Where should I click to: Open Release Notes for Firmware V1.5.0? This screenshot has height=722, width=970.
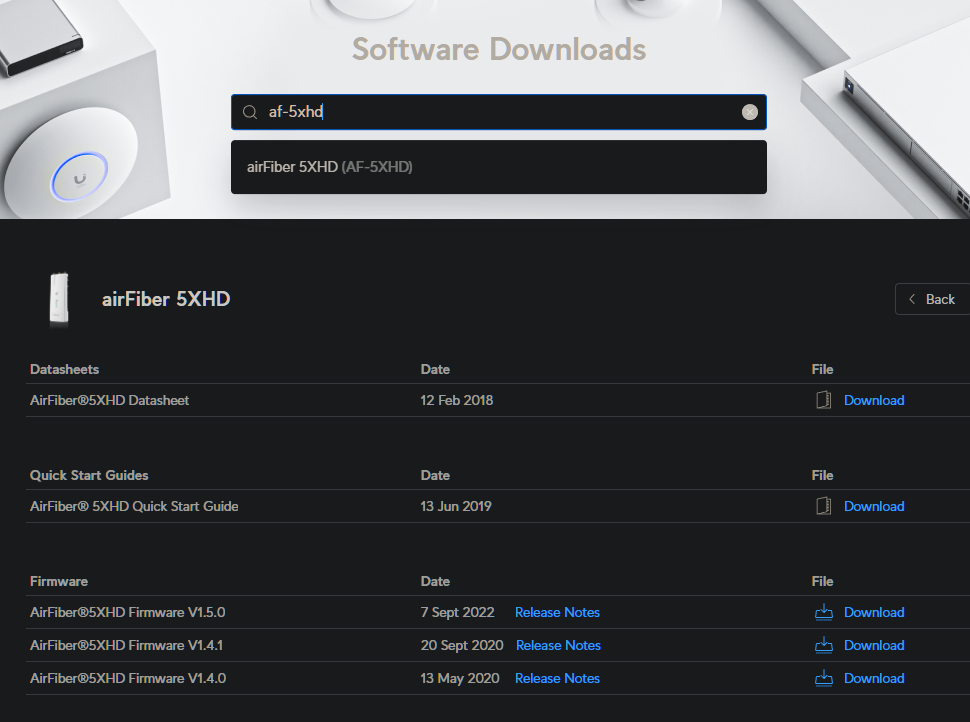pos(557,612)
